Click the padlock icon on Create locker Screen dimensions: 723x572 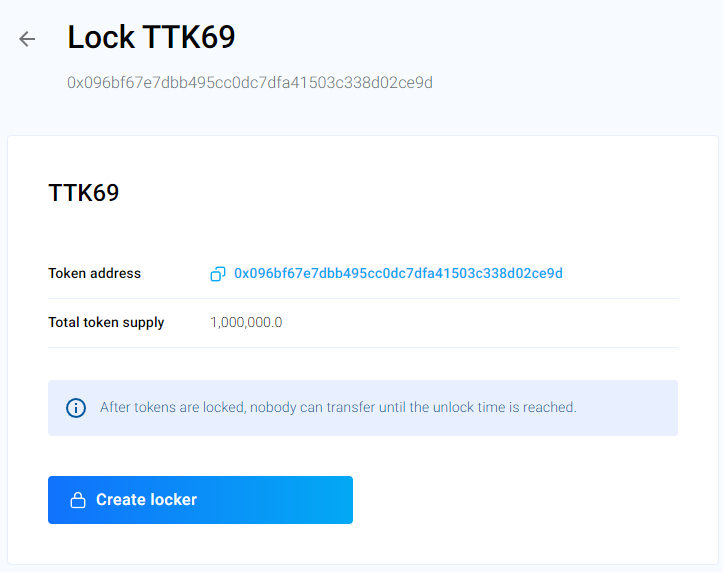(77, 501)
